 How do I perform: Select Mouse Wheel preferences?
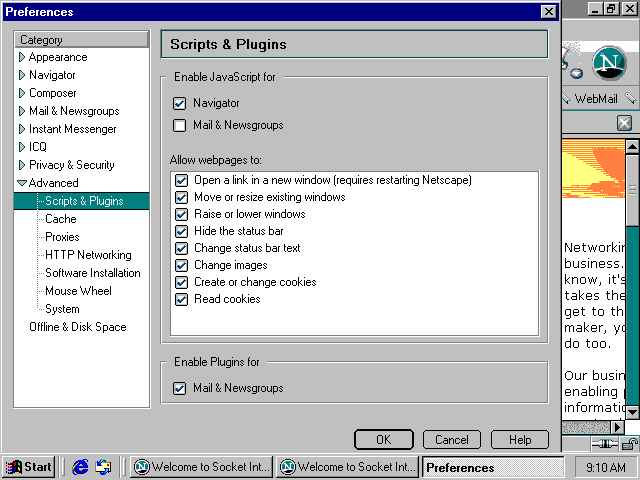point(78,291)
